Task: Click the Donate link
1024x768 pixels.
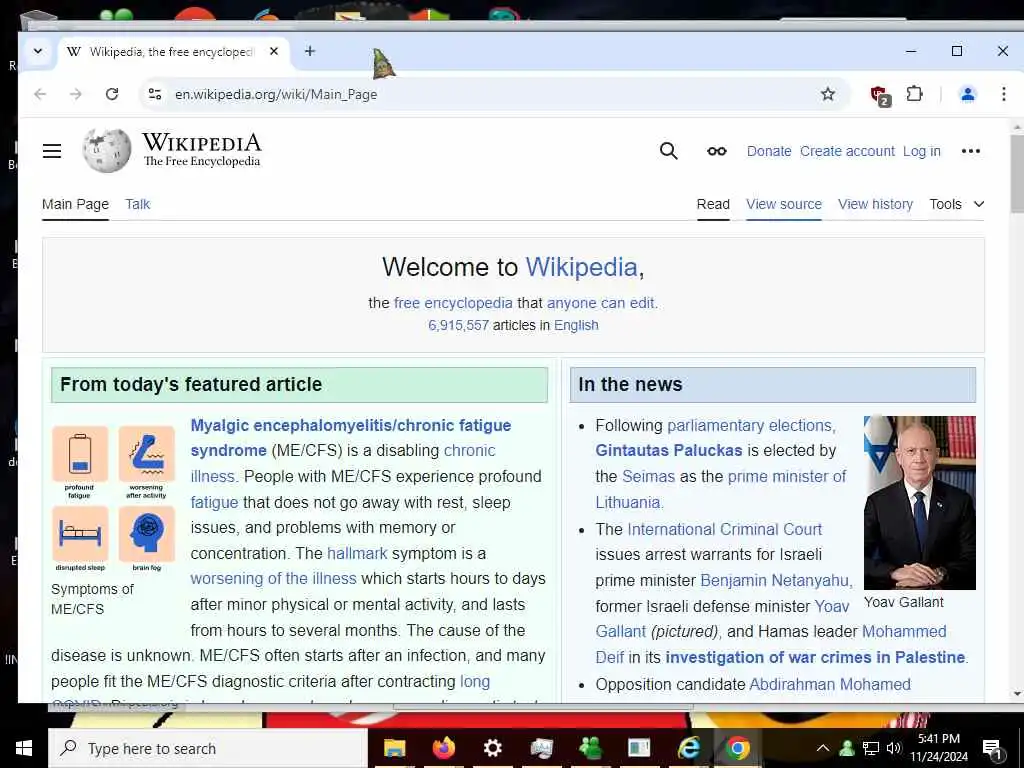Action: click(769, 152)
